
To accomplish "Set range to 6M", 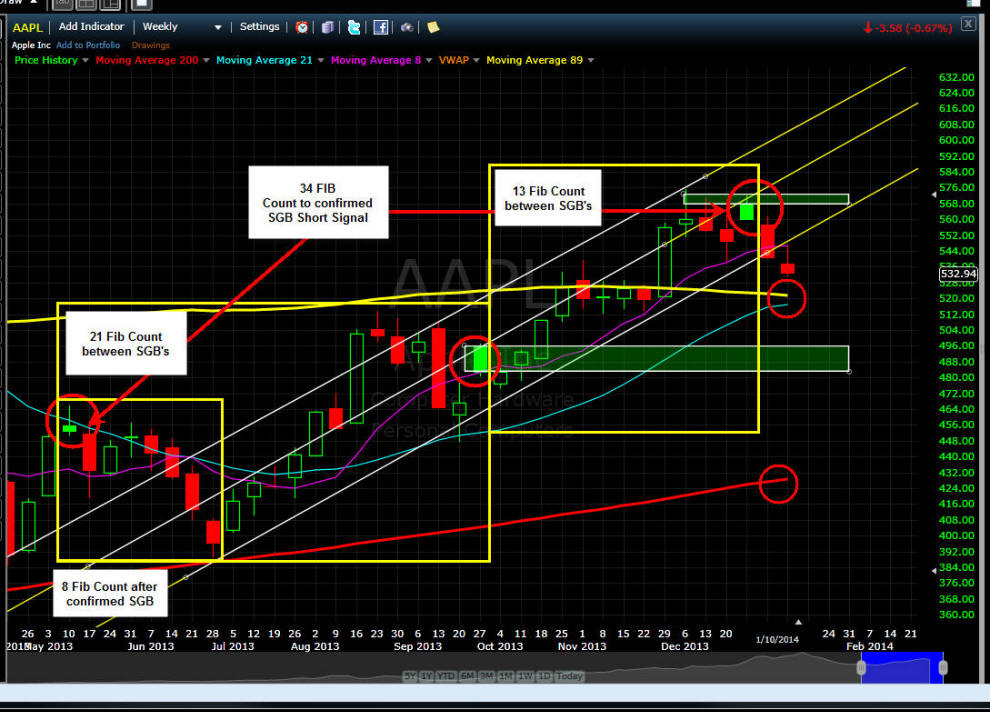I will pyautogui.click(x=467, y=676).
